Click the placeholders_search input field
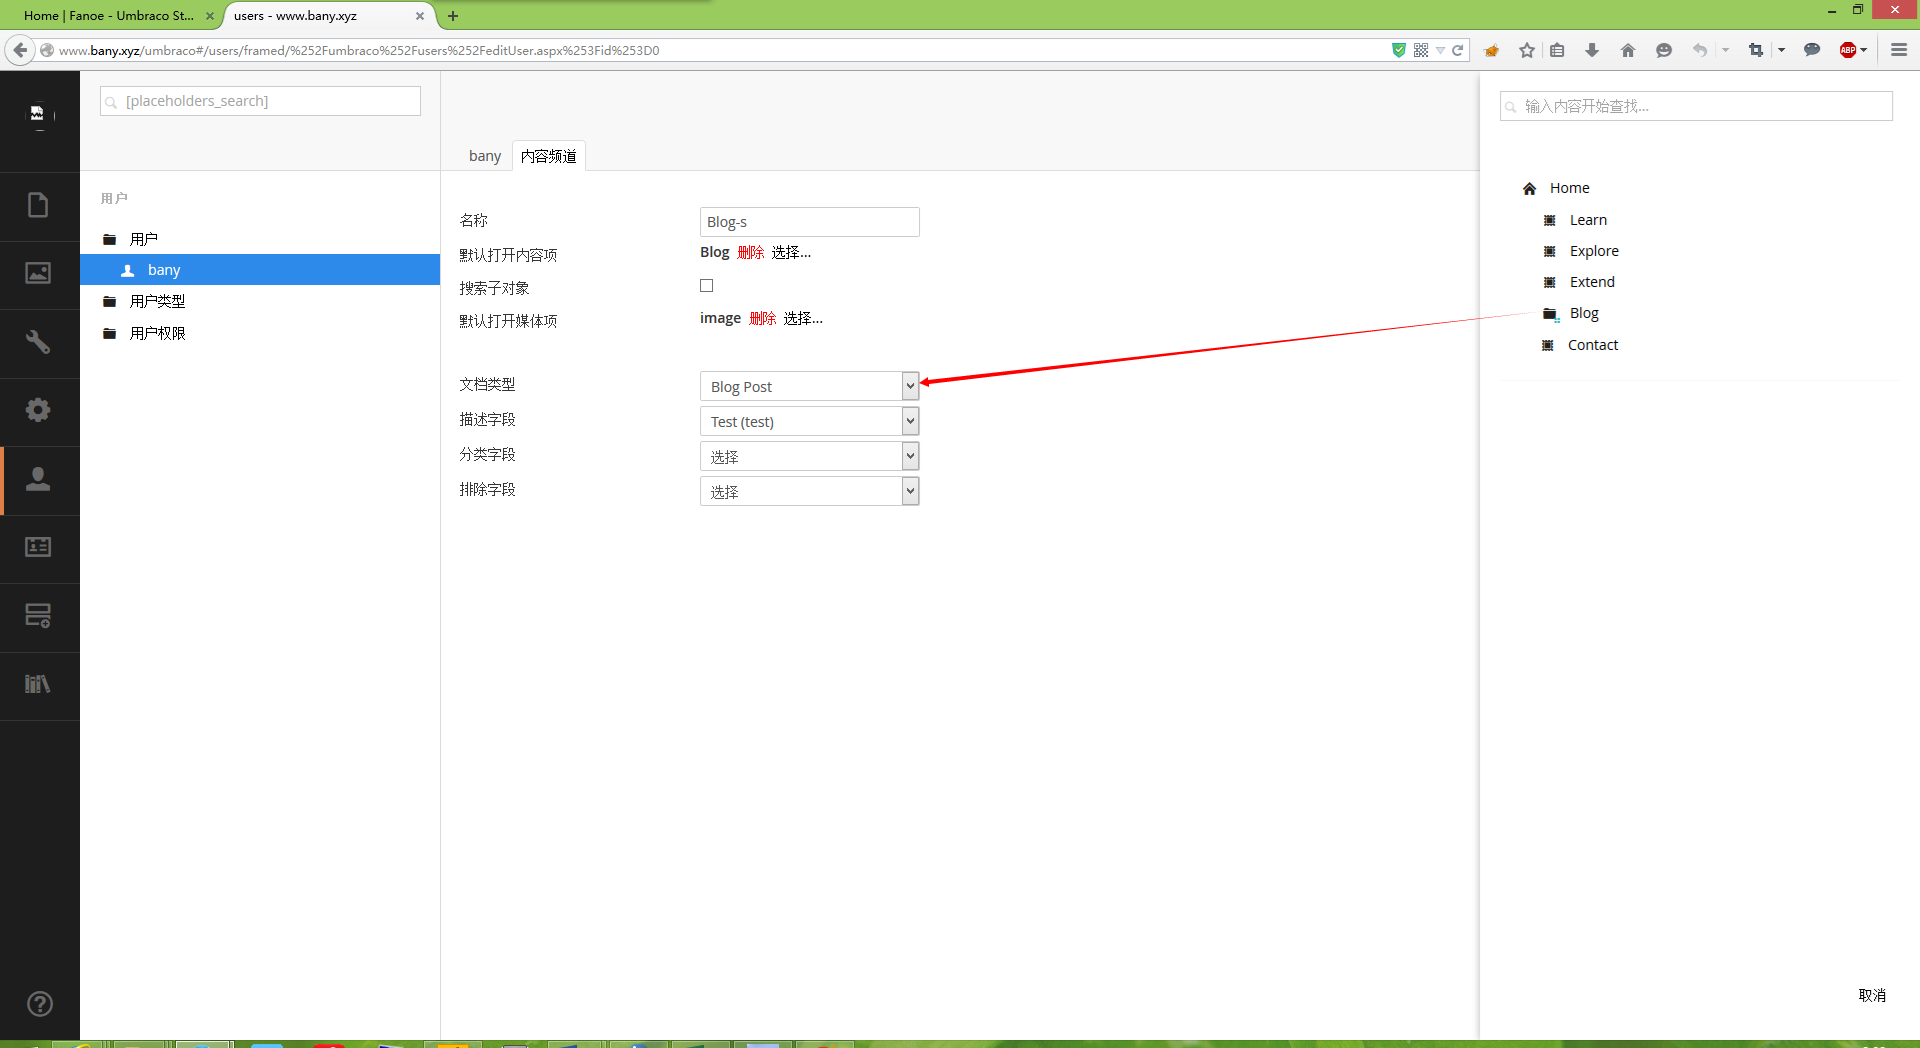The image size is (1920, 1048). click(x=260, y=101)
